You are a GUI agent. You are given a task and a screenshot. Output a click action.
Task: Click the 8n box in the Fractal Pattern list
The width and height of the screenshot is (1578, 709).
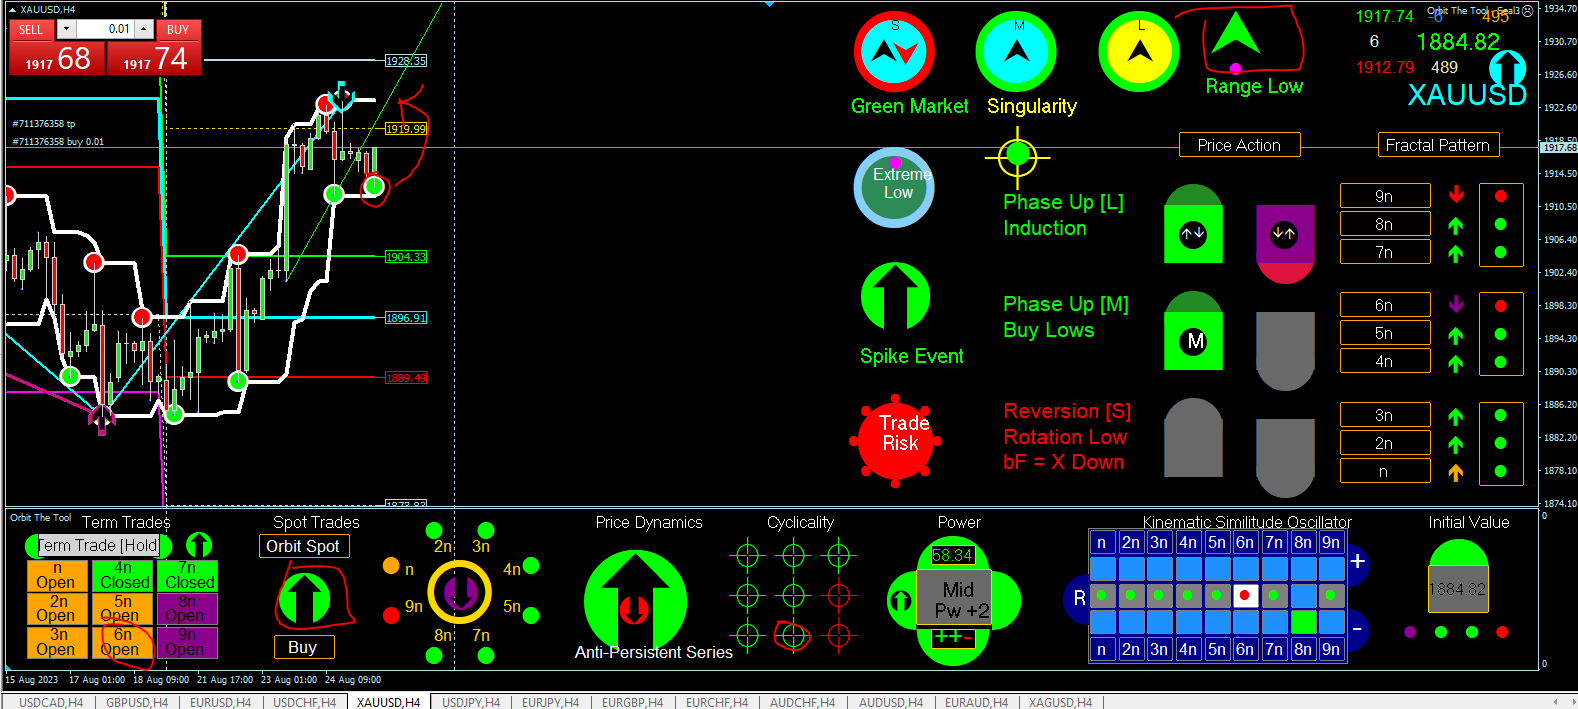coord(1384,224)
